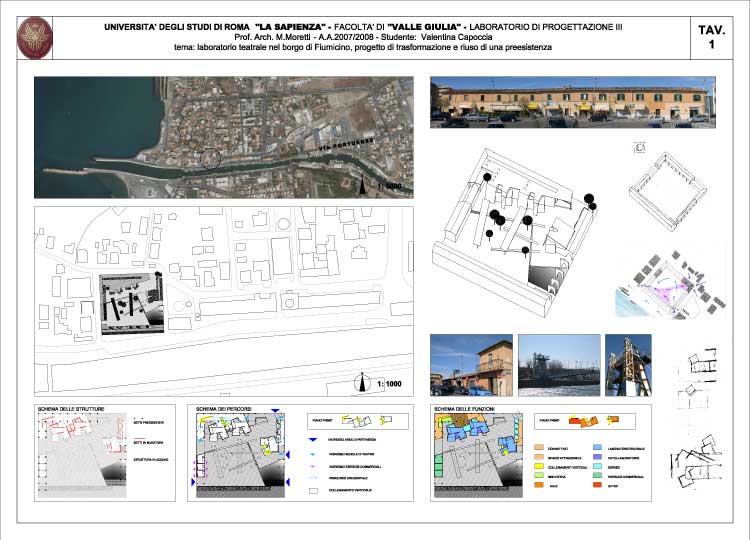Click the 'tema: laboratorio teatrale' subtitle line

click(363, 47)
